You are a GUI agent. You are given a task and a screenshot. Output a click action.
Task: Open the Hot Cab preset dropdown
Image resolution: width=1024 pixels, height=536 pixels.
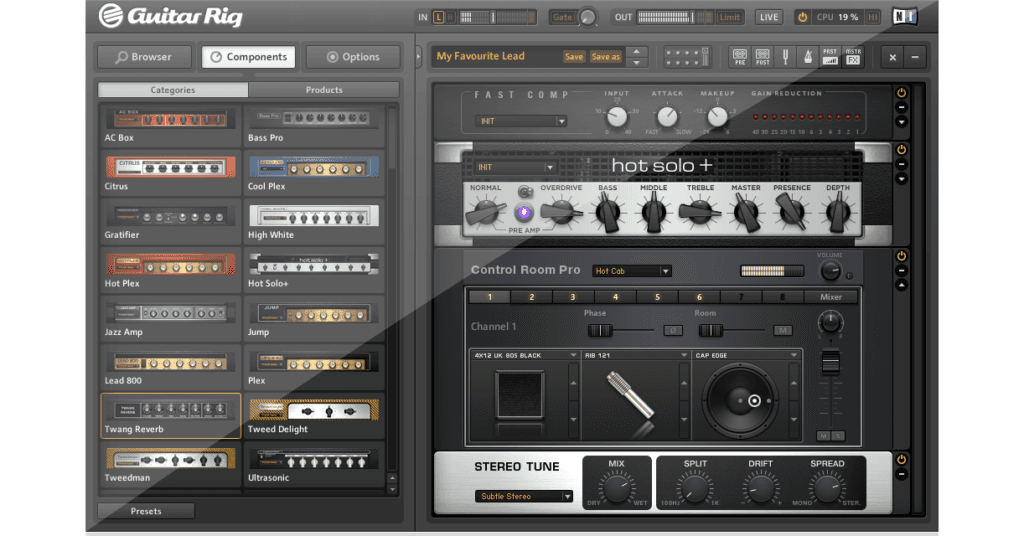[631, 271]
